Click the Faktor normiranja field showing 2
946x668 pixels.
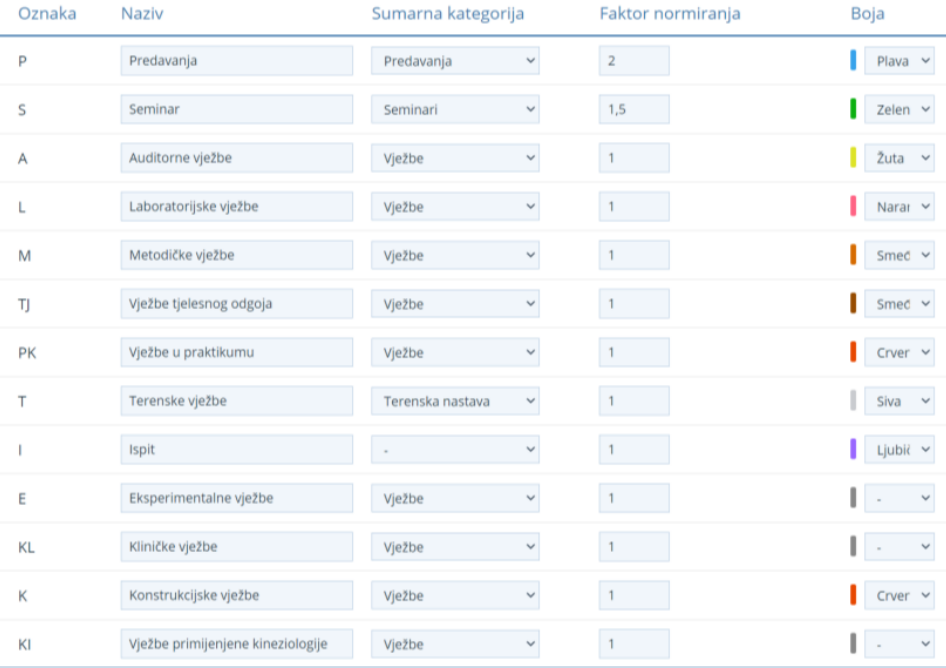[x=634, y=61]
